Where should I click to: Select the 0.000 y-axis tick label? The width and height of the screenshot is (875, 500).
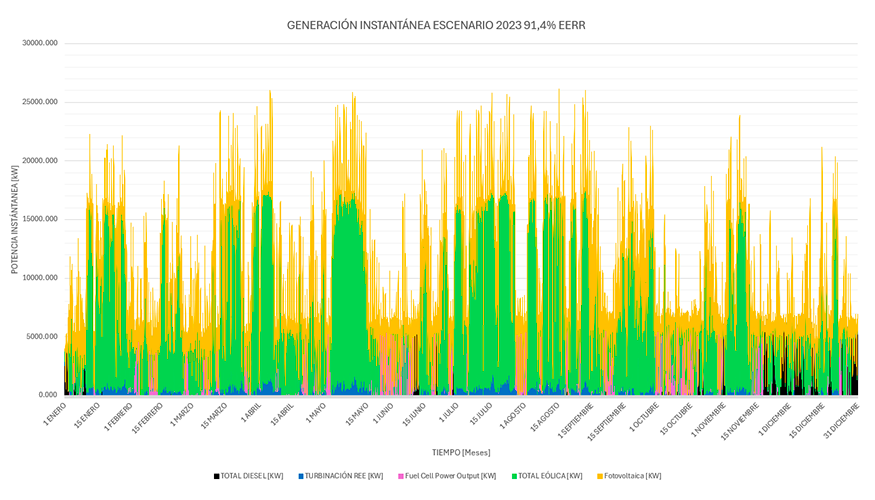click(45, 395)
